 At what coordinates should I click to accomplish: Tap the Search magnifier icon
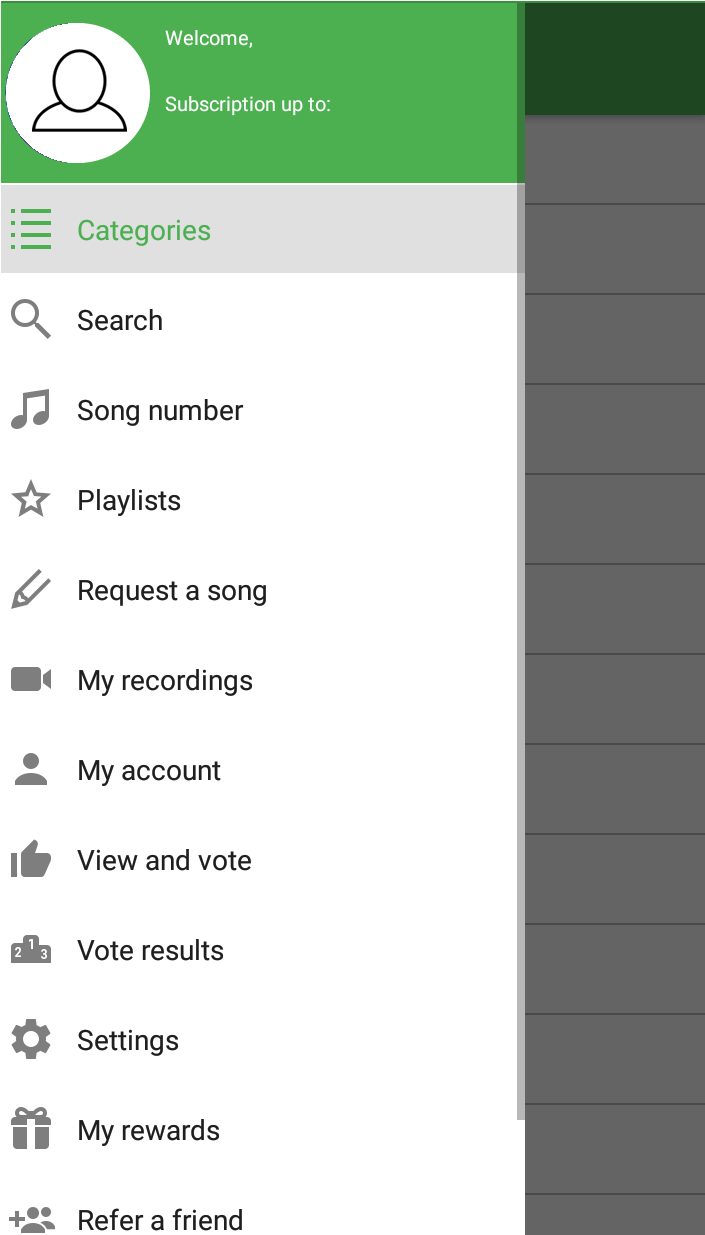31,320
